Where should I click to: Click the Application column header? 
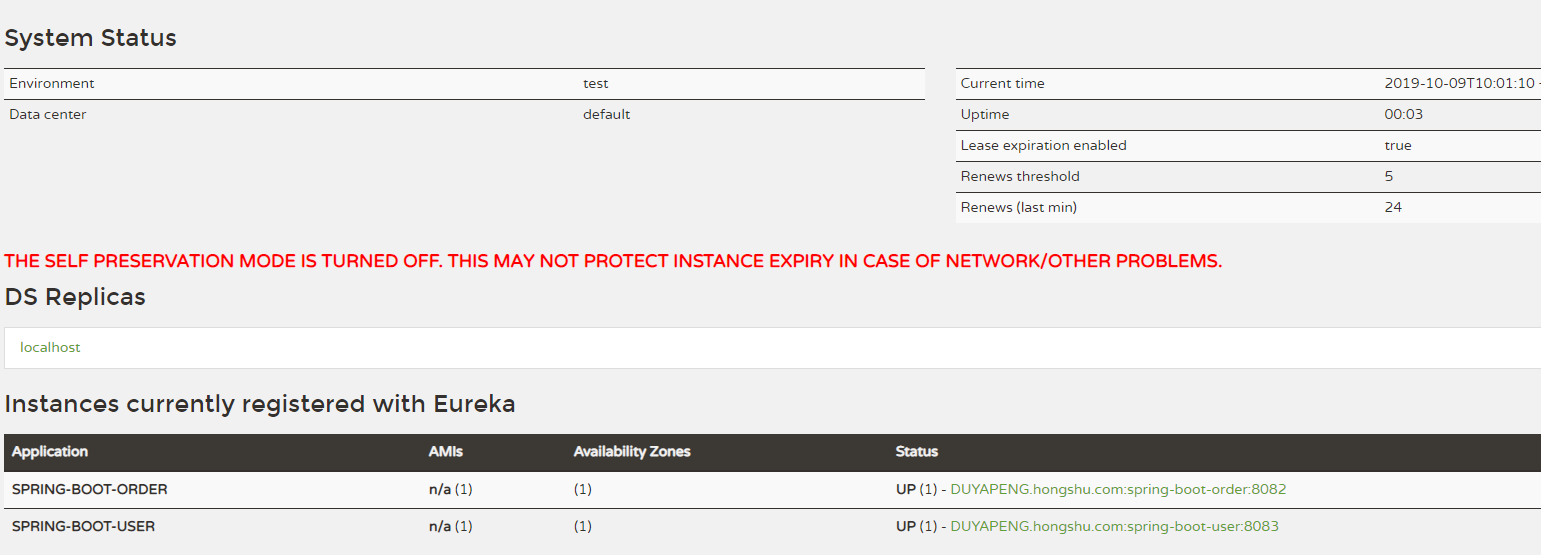[x=50, y=452]
